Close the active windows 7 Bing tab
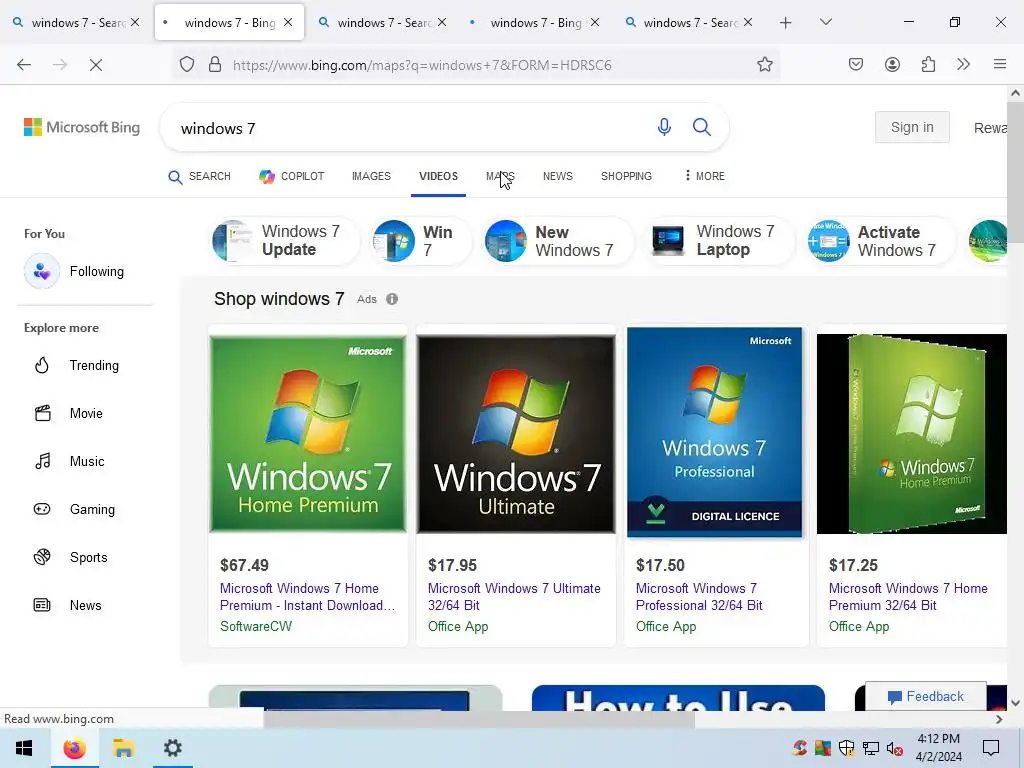 coord(288,23)
